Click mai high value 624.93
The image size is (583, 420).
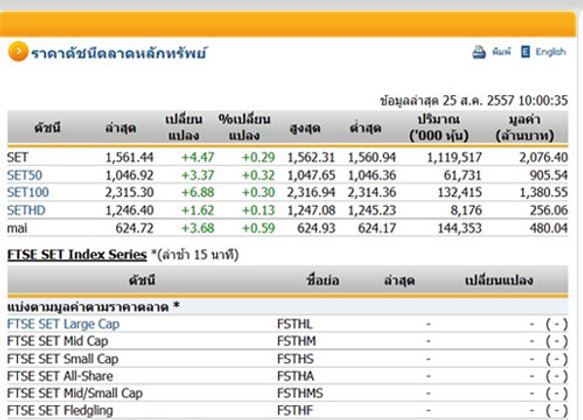pyautogui.click(x=316, y=228)
